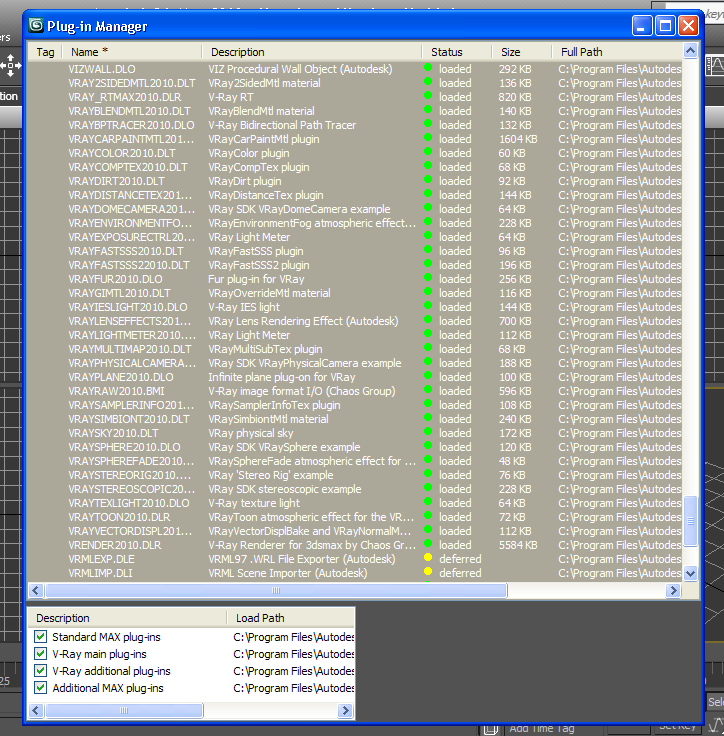Click the plug-in list vertical scrollbar up arrow

(x=690, y=51)
